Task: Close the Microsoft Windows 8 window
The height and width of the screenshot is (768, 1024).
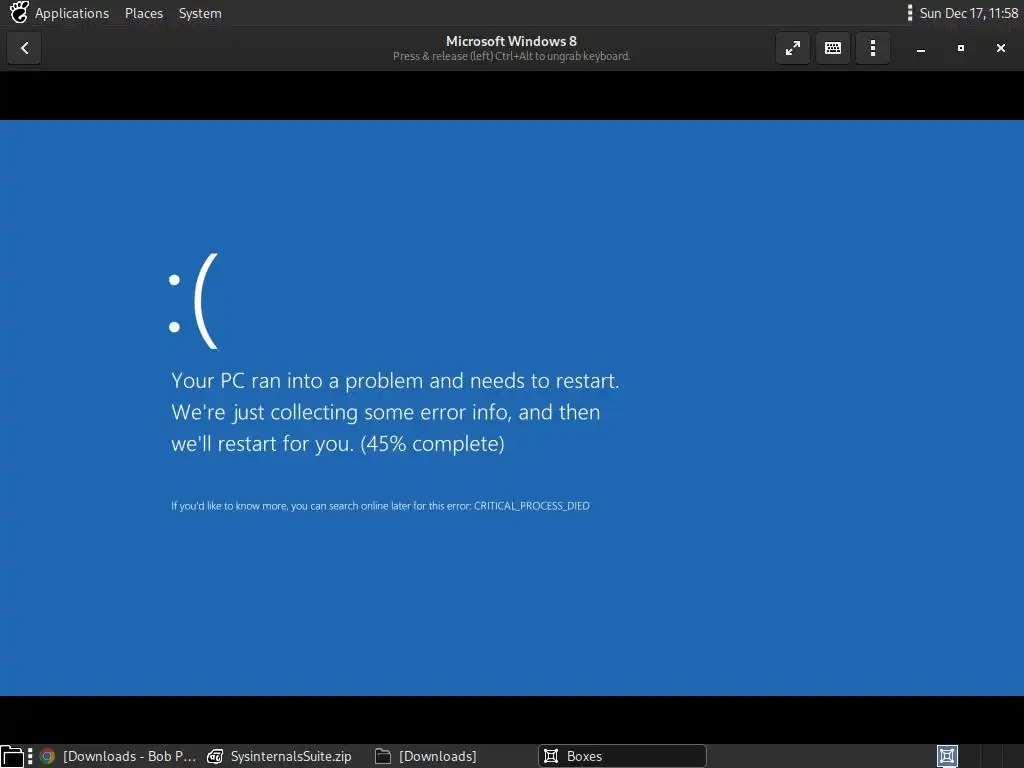Action: coord(1000,48)
